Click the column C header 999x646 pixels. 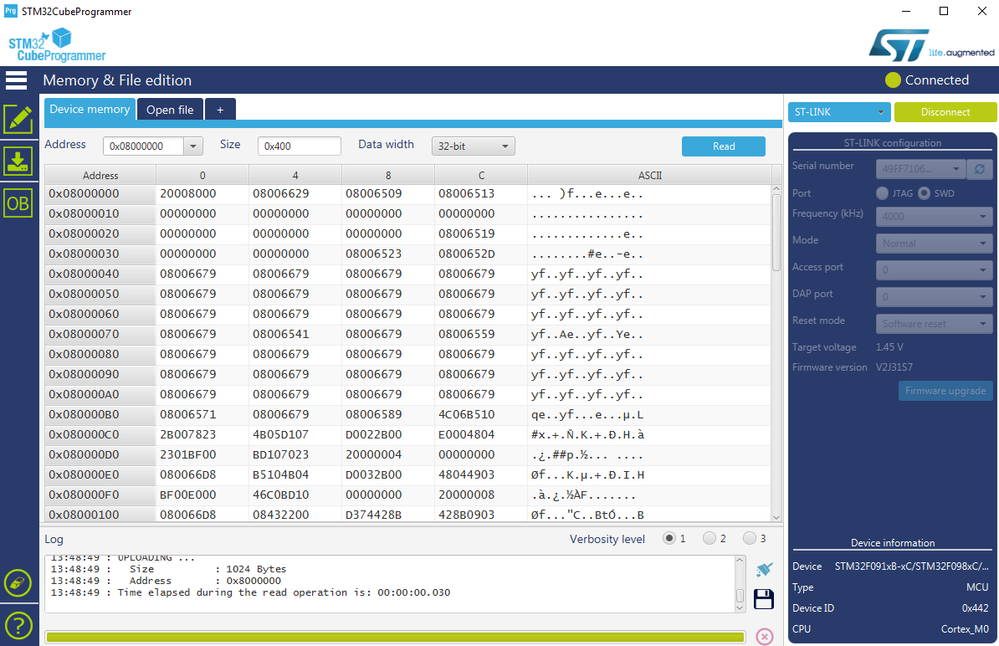481,175
